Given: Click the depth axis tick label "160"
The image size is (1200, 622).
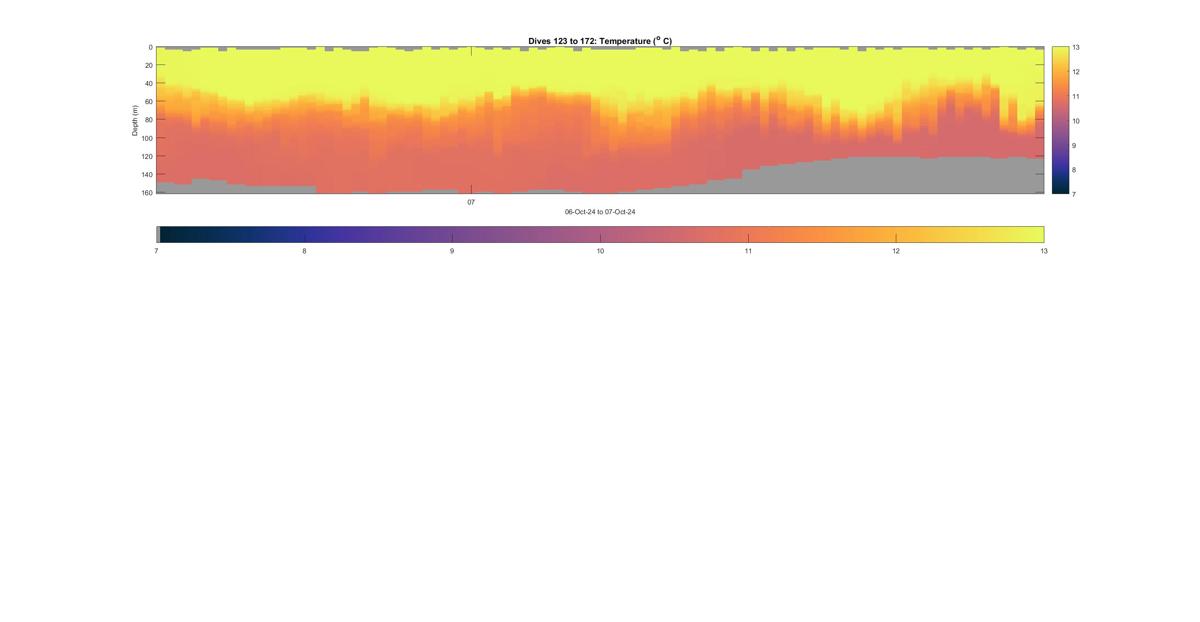Looking at the screenshot, I should click(146, 192).
